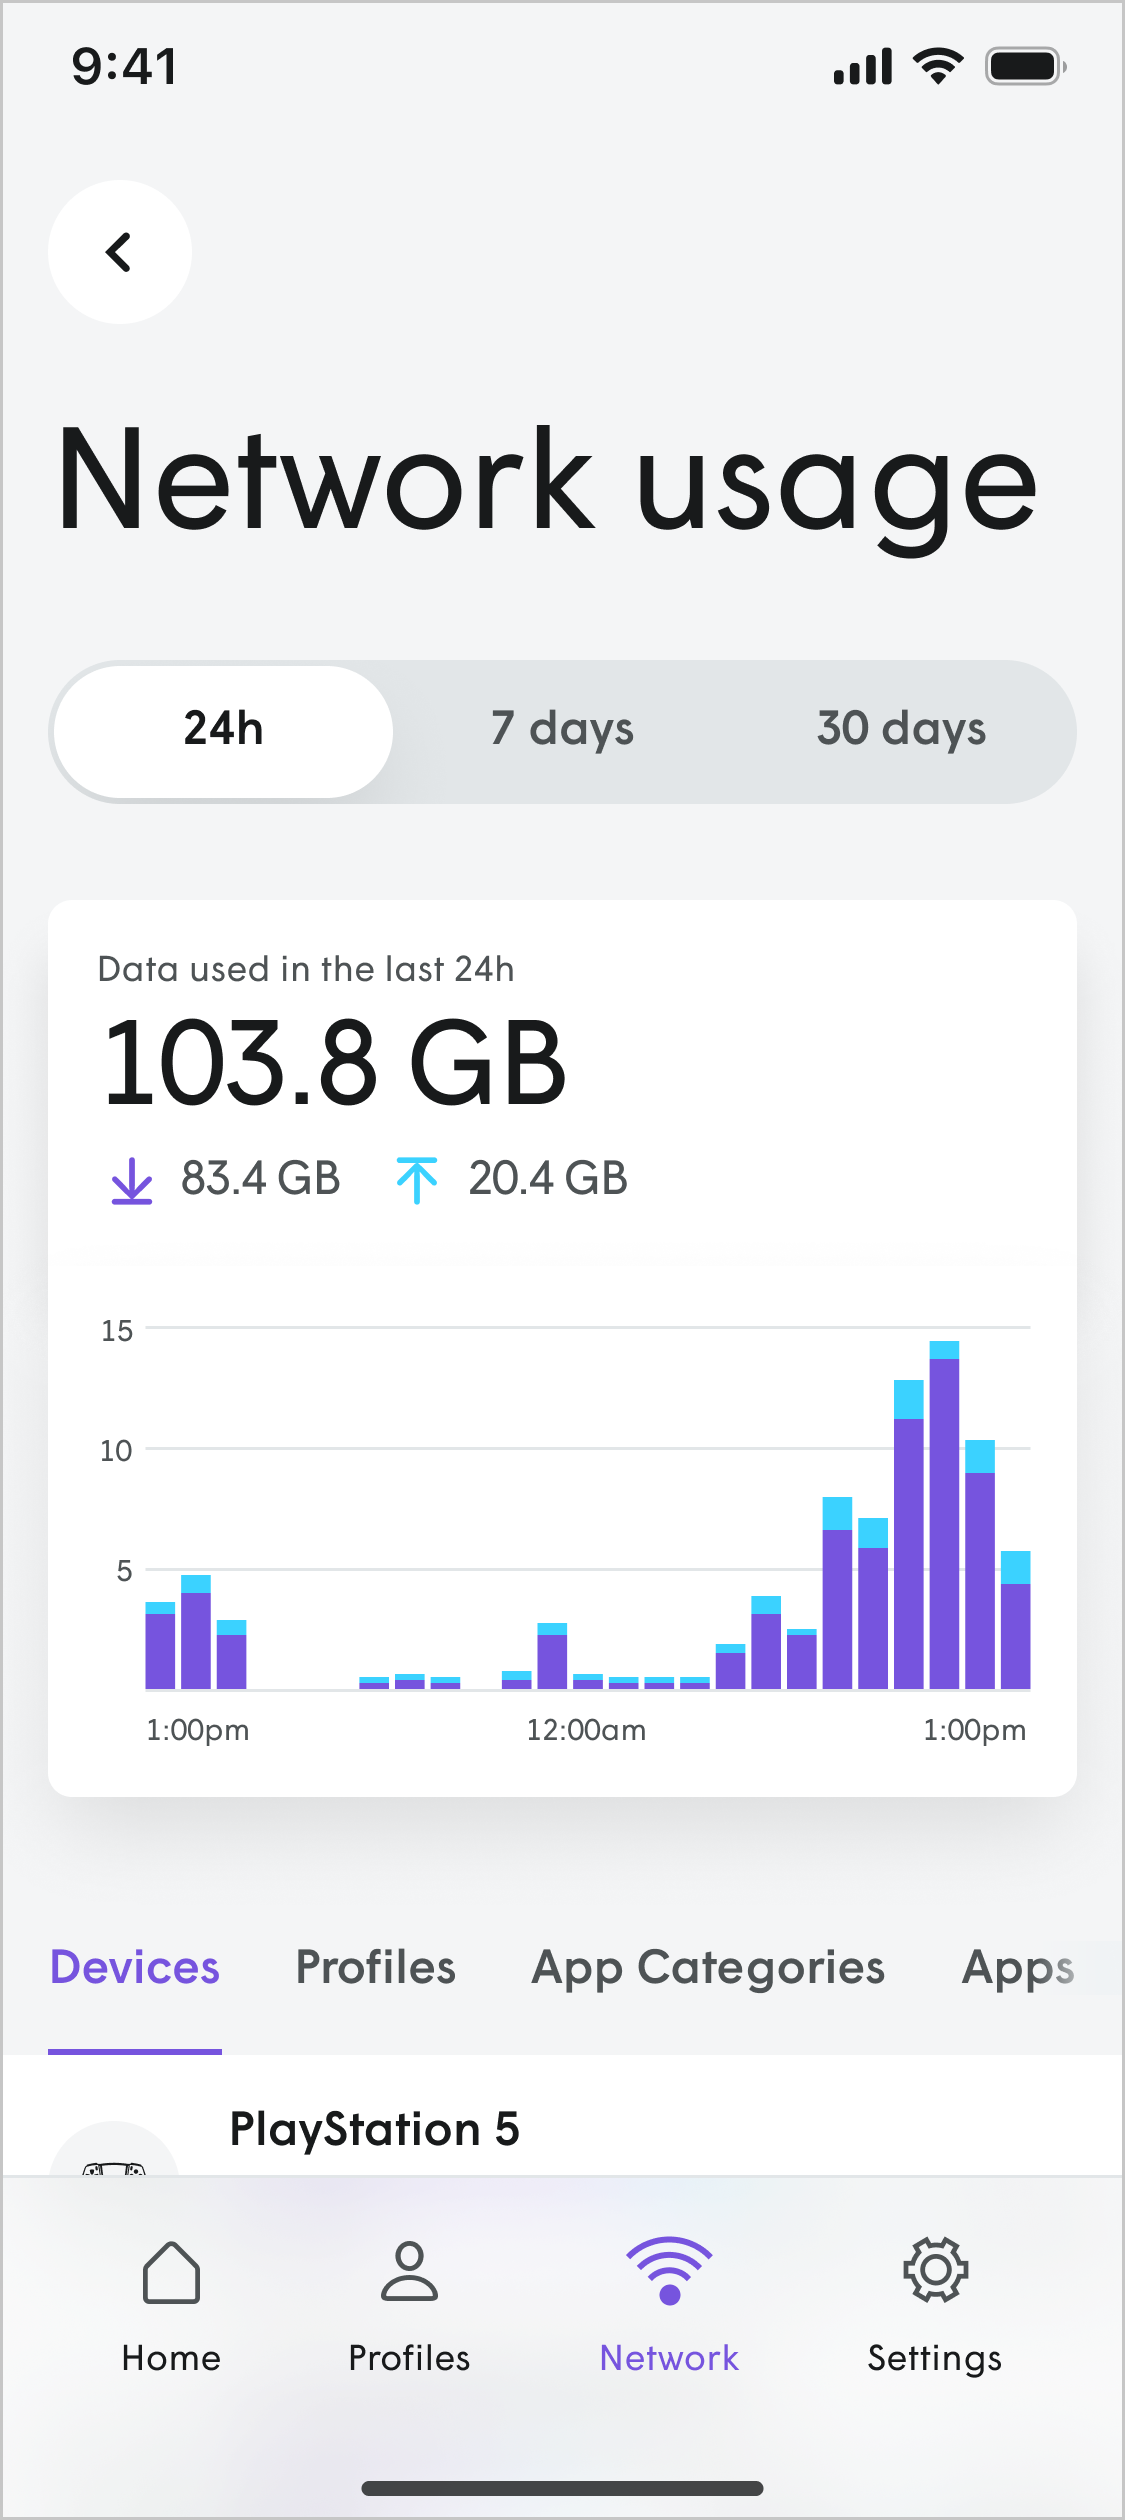Image resolution: width=1125 pixels, height=2520 pixels.
Task: Open the Settings gear icon
Action: click(934, 2272)
